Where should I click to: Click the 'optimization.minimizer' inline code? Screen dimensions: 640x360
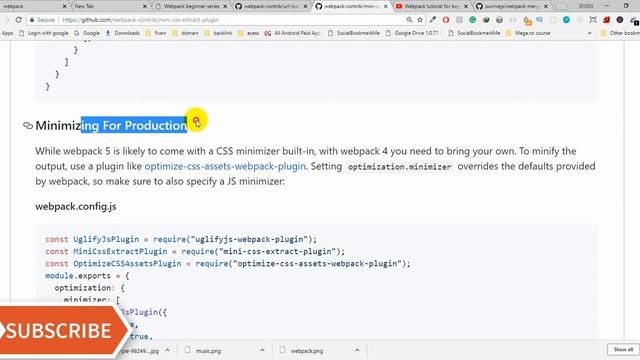click(x=400, y=167)
